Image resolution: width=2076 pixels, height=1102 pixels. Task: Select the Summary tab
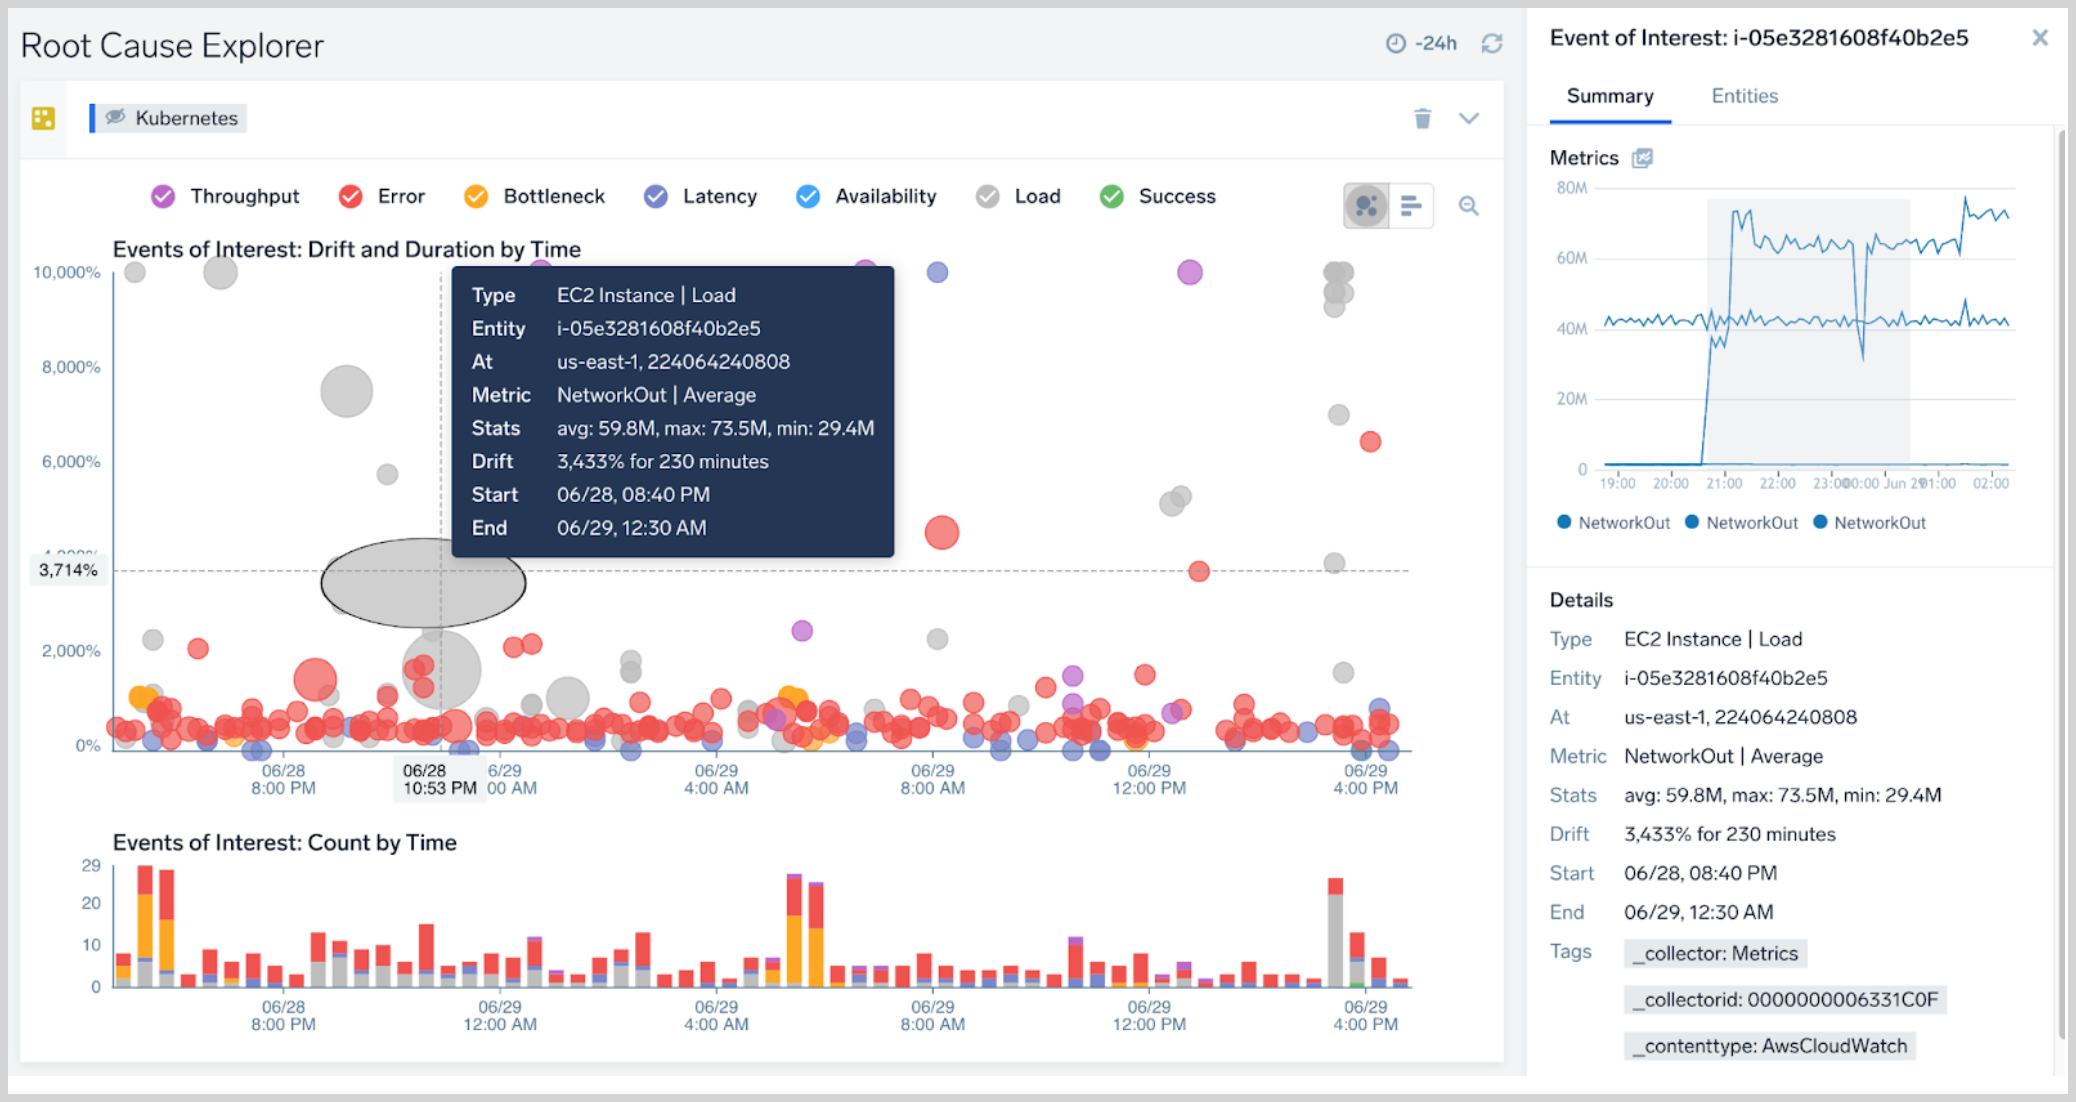(x=1609, y=96)
